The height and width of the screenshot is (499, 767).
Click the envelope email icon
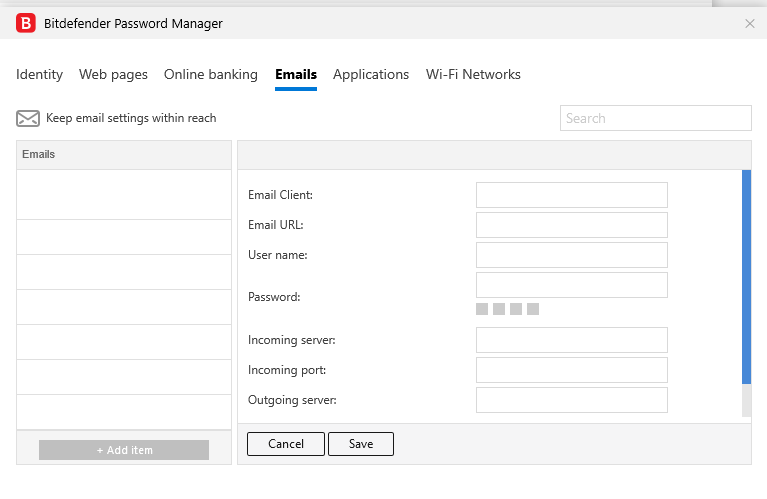[x=28, y=119]
